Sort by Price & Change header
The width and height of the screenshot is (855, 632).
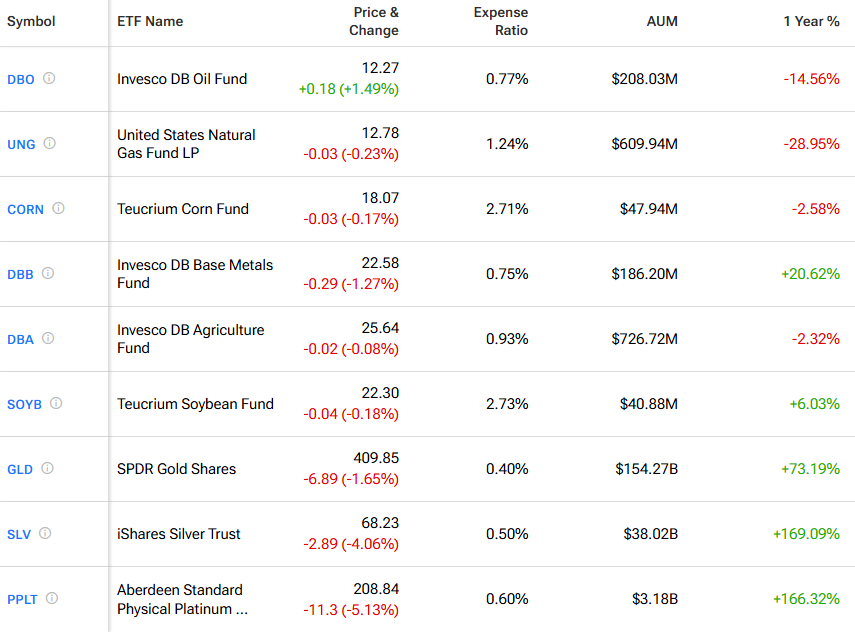(x=374, y=22)
